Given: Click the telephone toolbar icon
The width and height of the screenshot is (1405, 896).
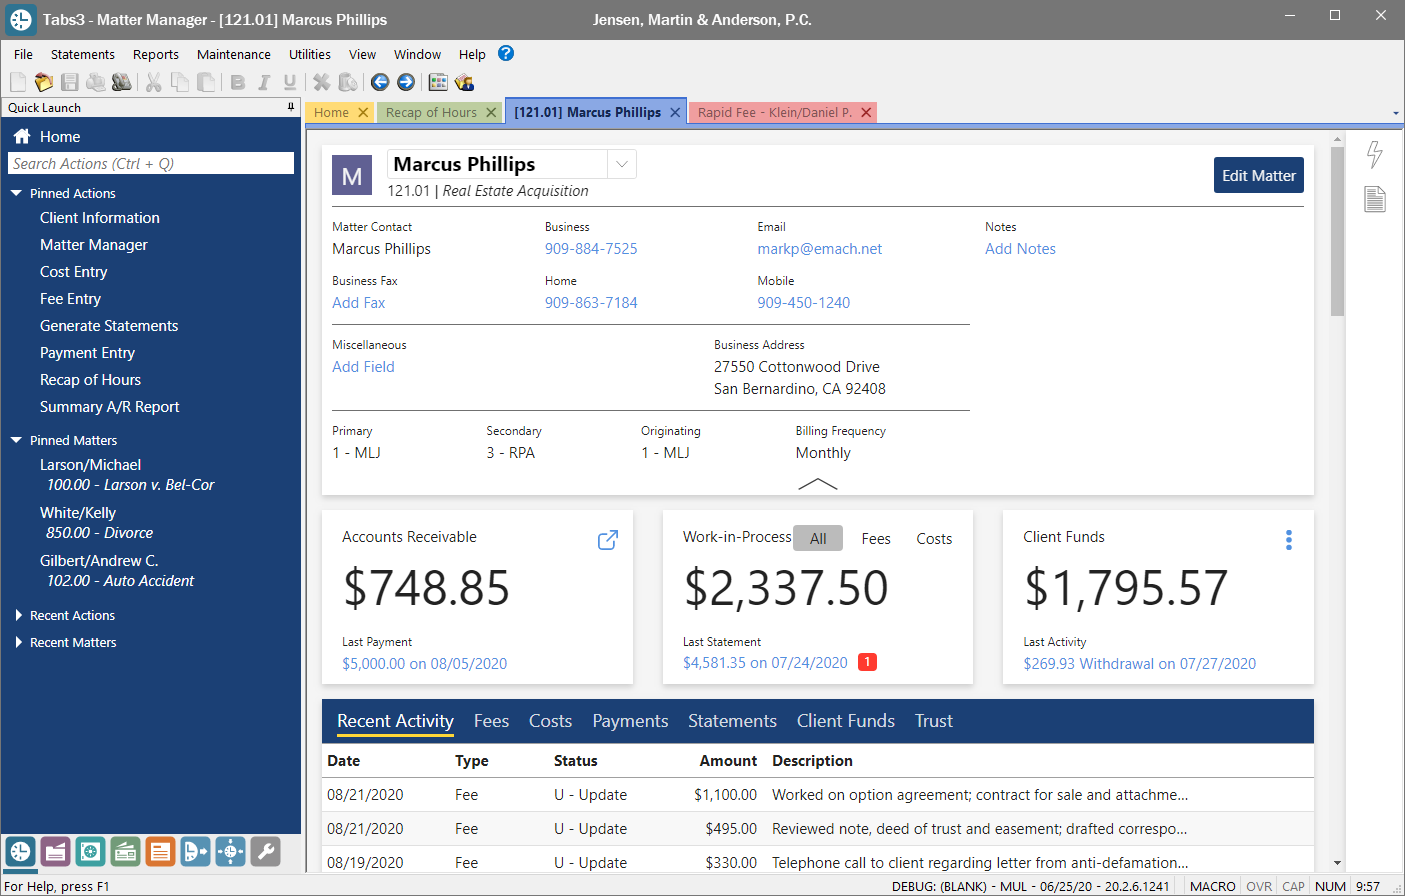Looking at the screenshot, I should [122, 82].
